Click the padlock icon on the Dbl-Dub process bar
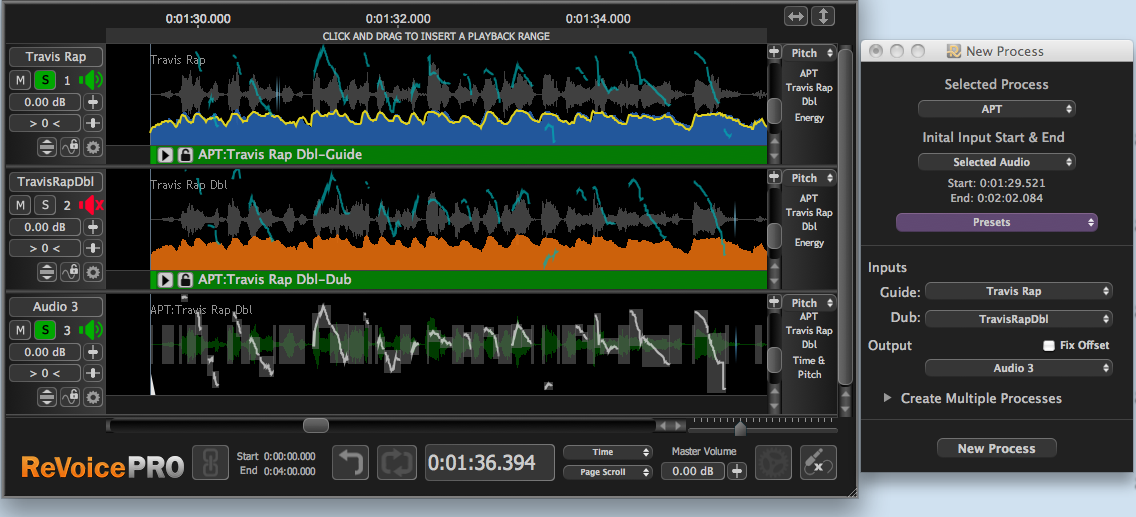This screenshot has height=517, width=1136. point(185,280)
